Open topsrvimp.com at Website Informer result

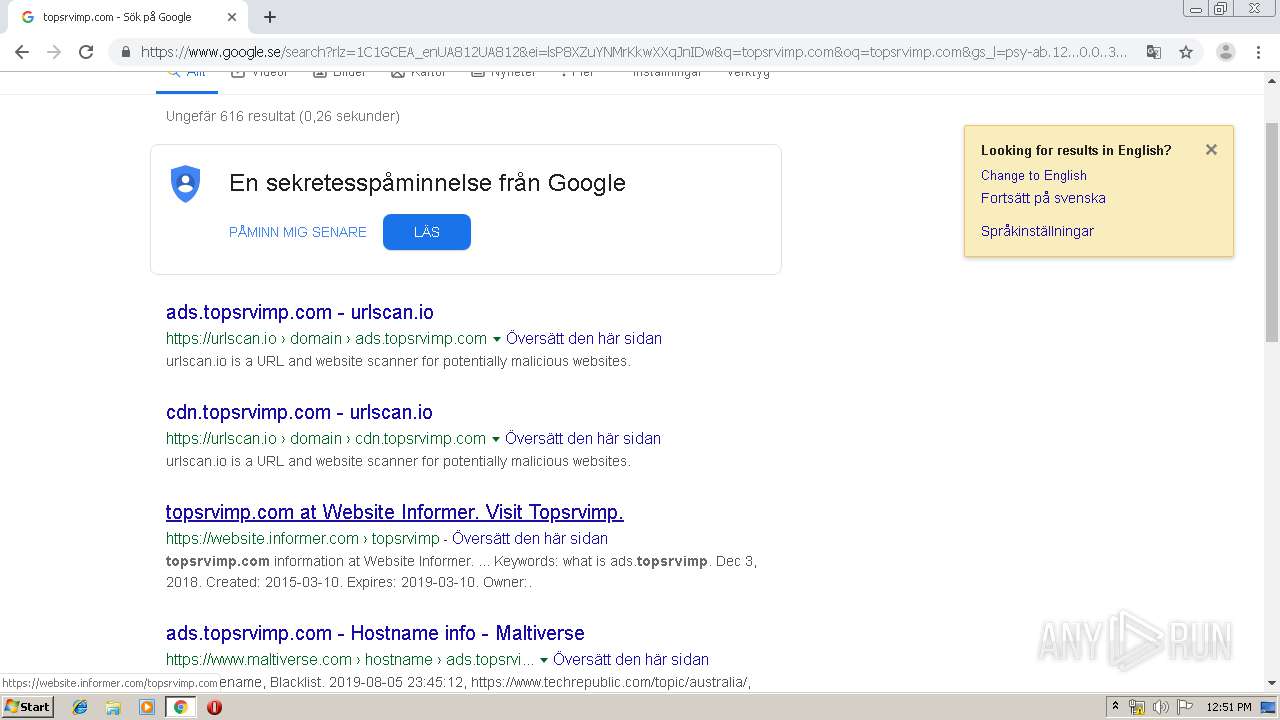(x=395, y=512)
